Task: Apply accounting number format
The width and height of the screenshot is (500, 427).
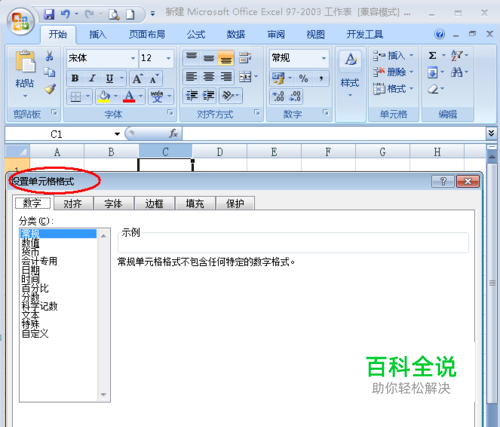Action: (278, 78)
